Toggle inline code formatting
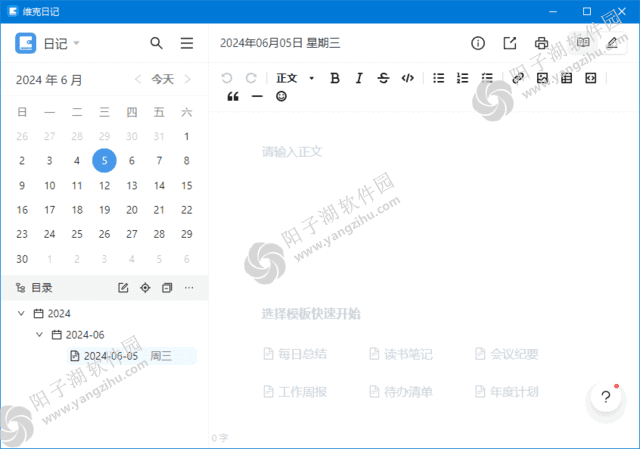 point(408,78)
